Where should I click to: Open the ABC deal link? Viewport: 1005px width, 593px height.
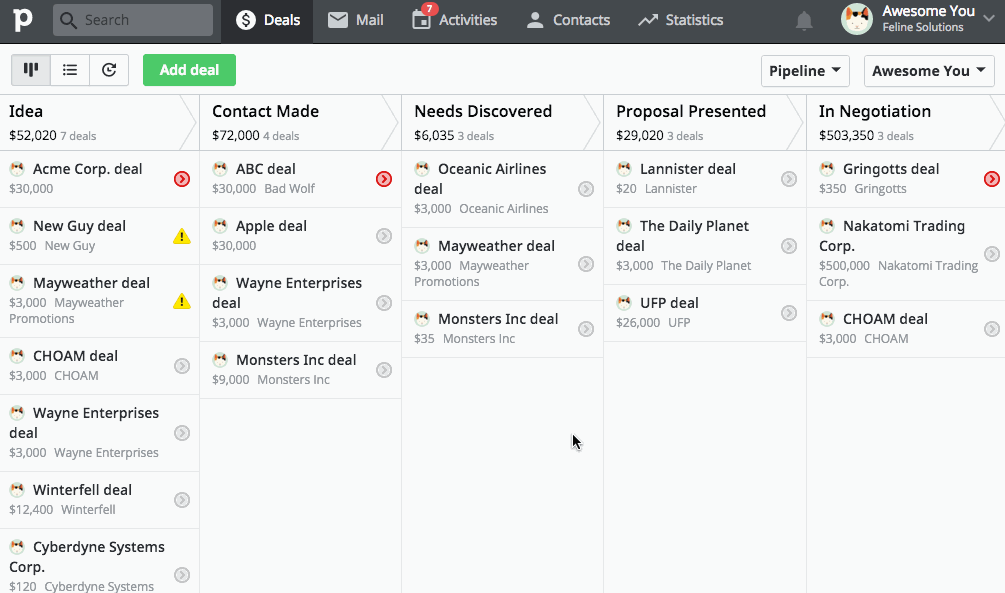tap(265, 169)
